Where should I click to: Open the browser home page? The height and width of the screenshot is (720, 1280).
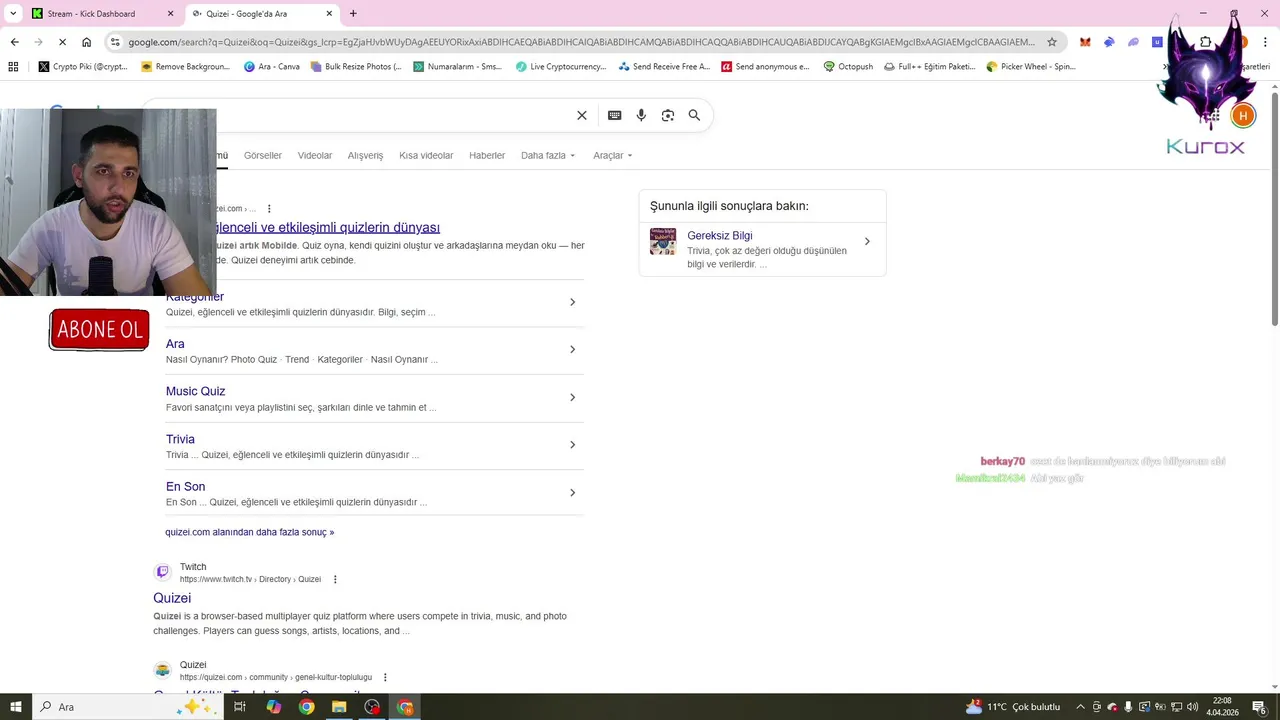[x=87, y=42]
